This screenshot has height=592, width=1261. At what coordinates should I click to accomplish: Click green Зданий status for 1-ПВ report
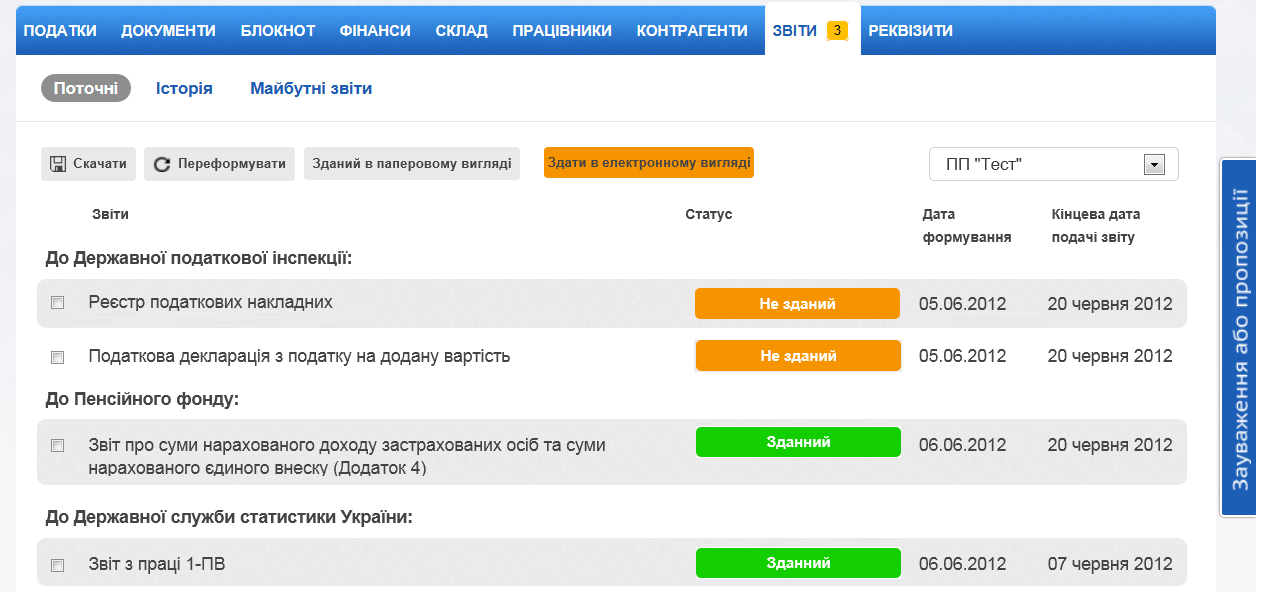point(798,563)
